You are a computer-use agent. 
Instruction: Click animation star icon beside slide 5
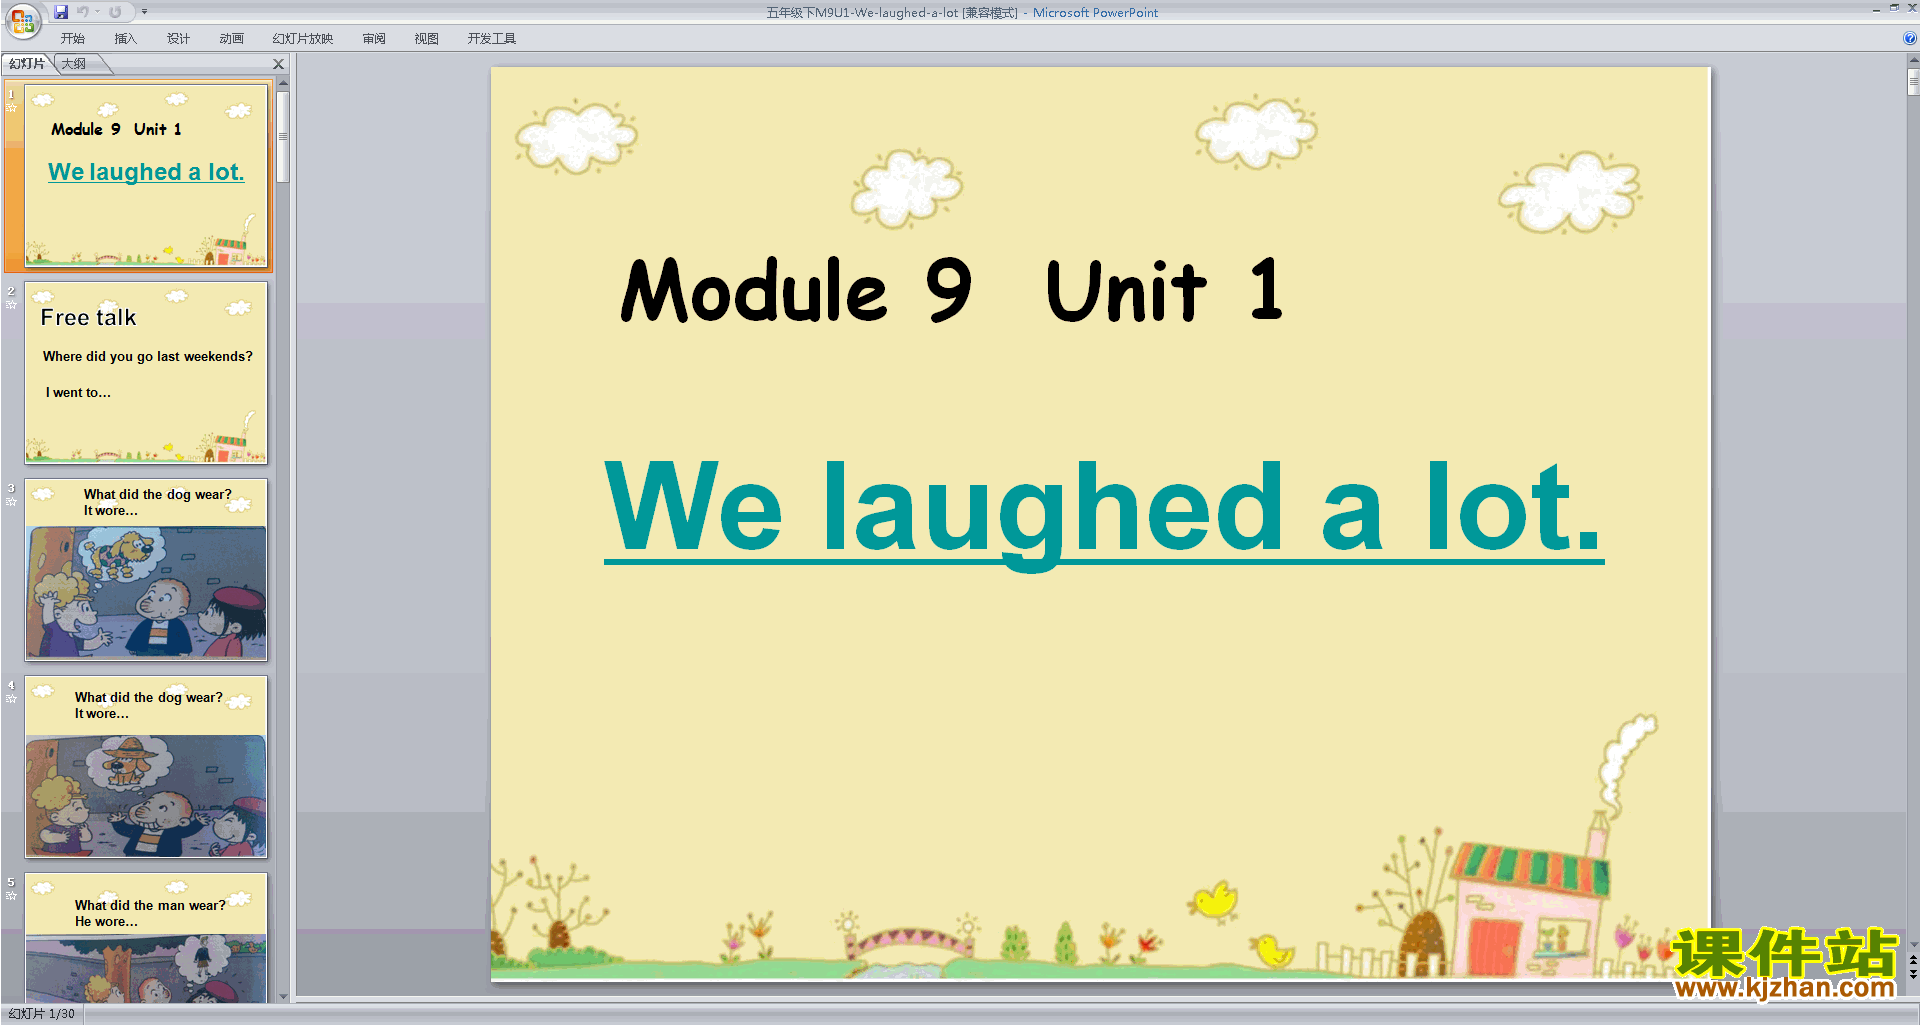coord(11,896)
